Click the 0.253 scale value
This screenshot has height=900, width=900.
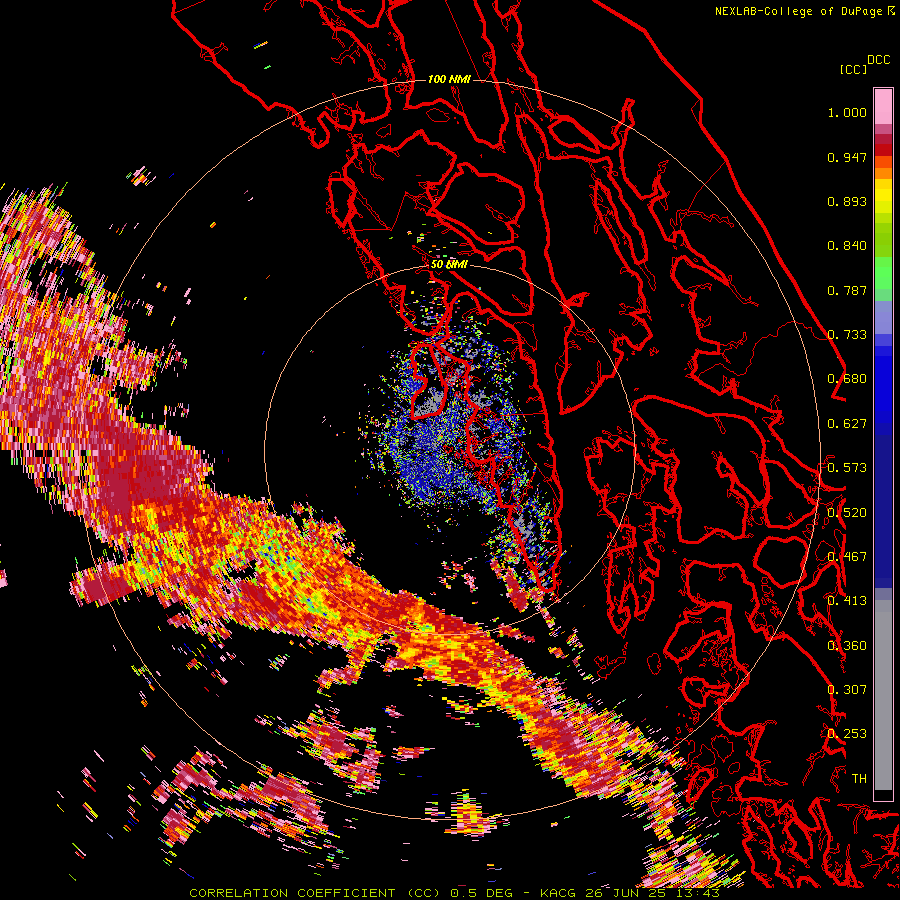[x=847, y=734]
